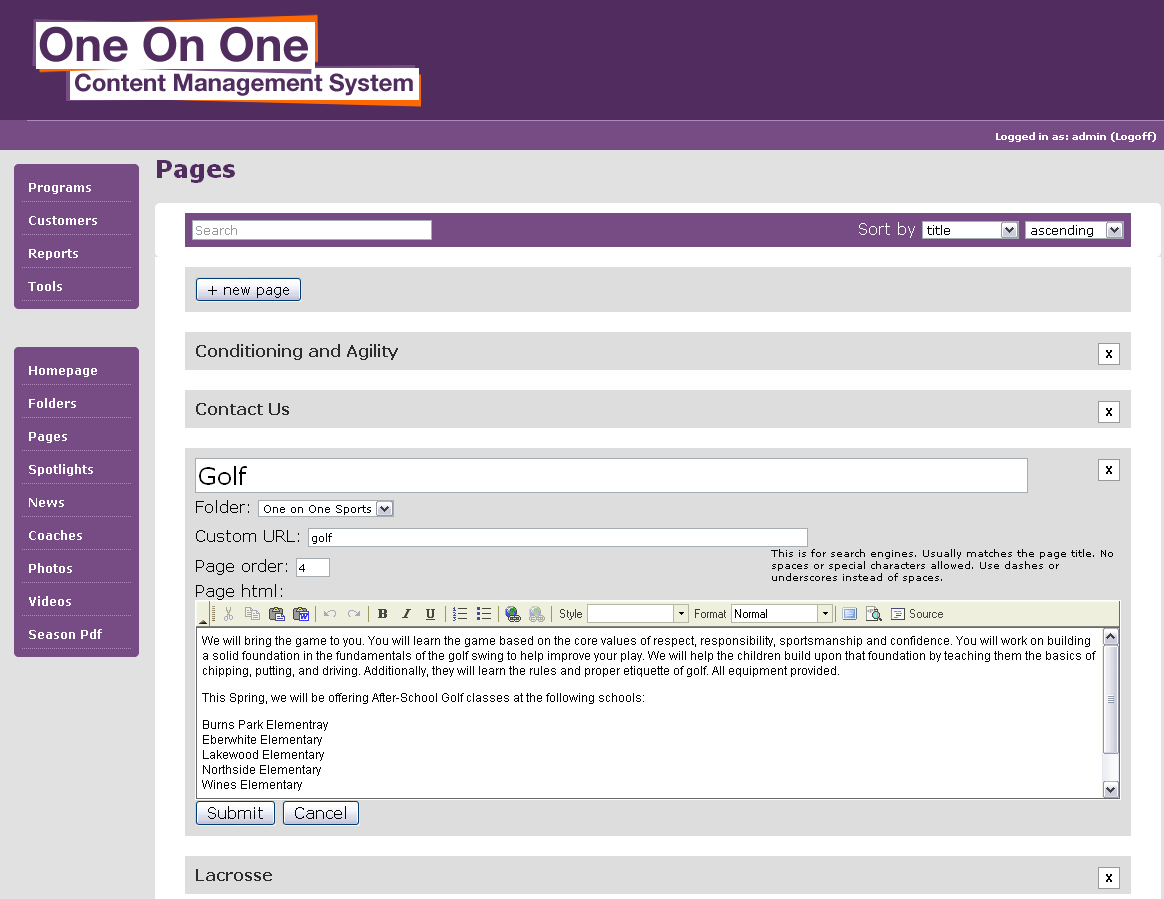Go to Reports in sidebar

pos(53,253)
